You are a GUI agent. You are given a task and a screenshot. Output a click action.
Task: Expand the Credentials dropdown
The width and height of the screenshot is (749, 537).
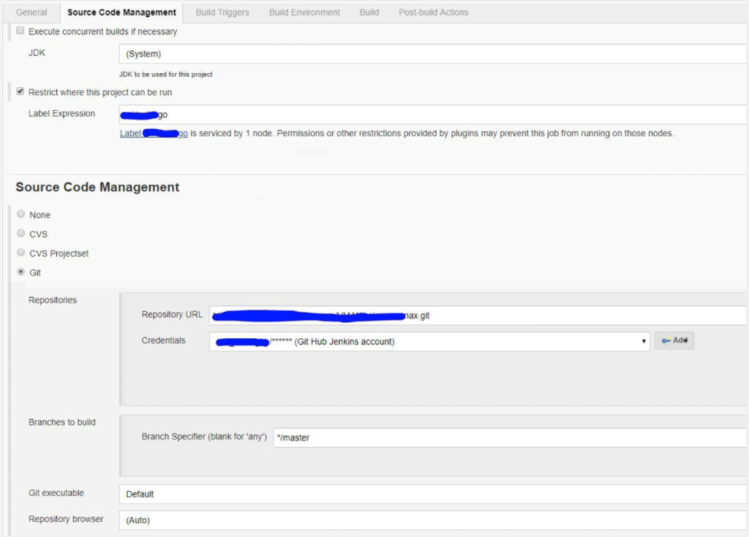coord(430,341)
